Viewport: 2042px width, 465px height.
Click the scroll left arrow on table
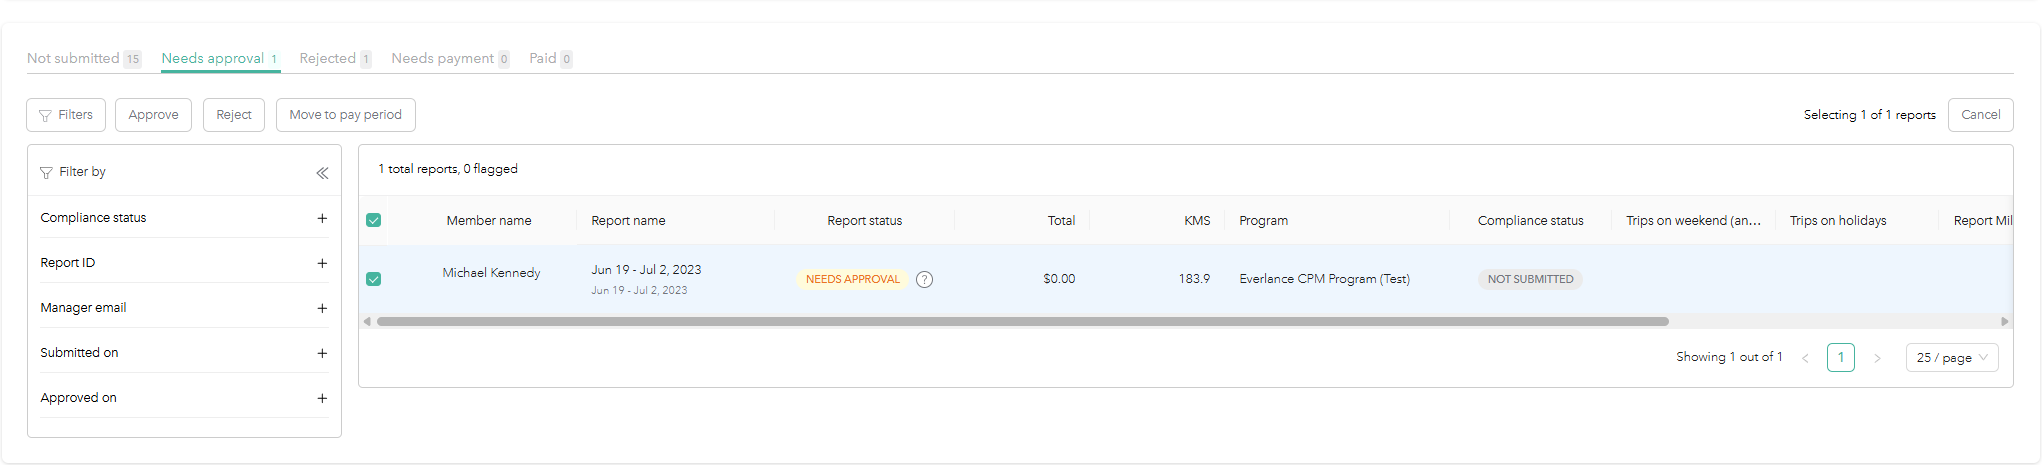[367, 322]
